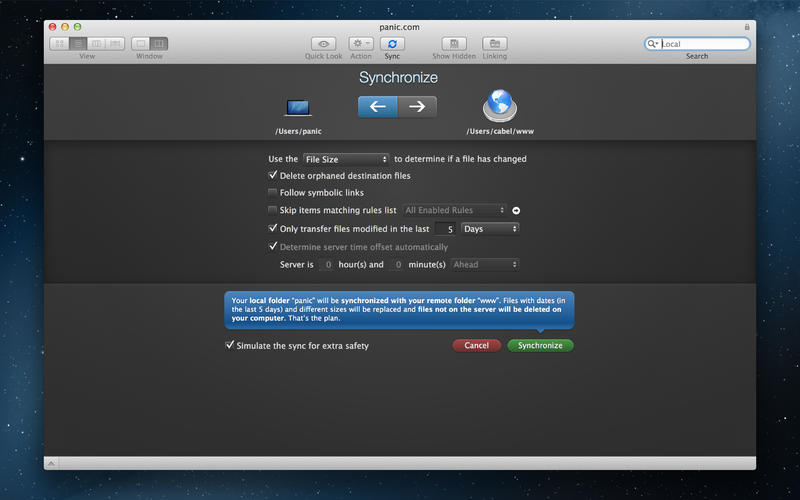Image resolution: width=800 pixels, height=500 pixels.
Task: Open All Enabled Rules dropdown
Action: point(455,210)
